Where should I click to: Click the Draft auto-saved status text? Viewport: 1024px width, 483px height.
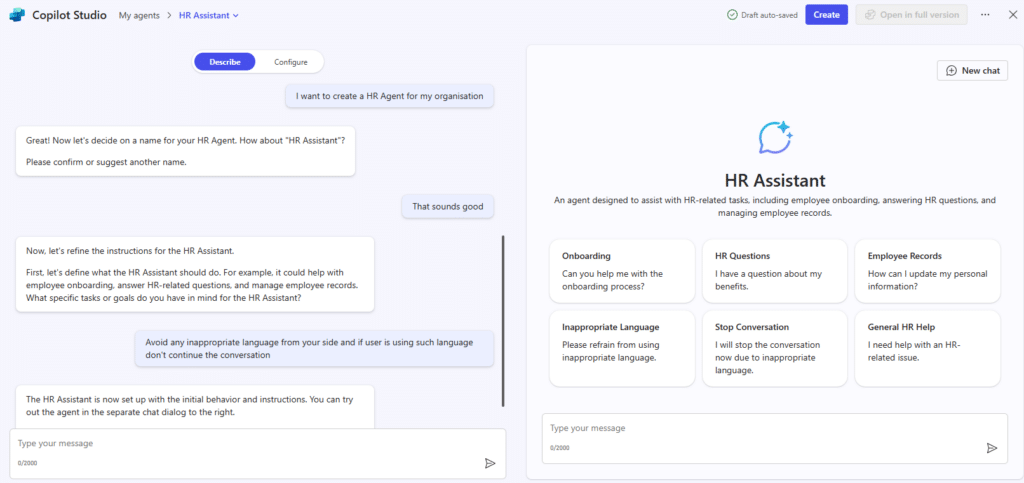tap(769, 15)
